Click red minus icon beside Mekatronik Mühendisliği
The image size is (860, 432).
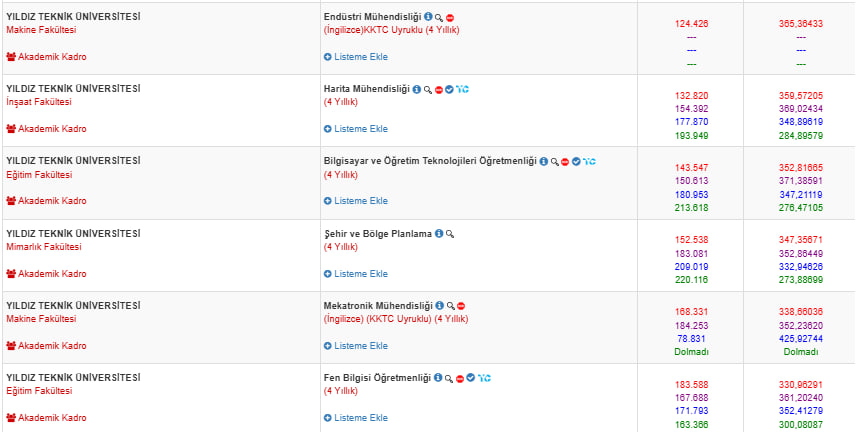[461, 305]
